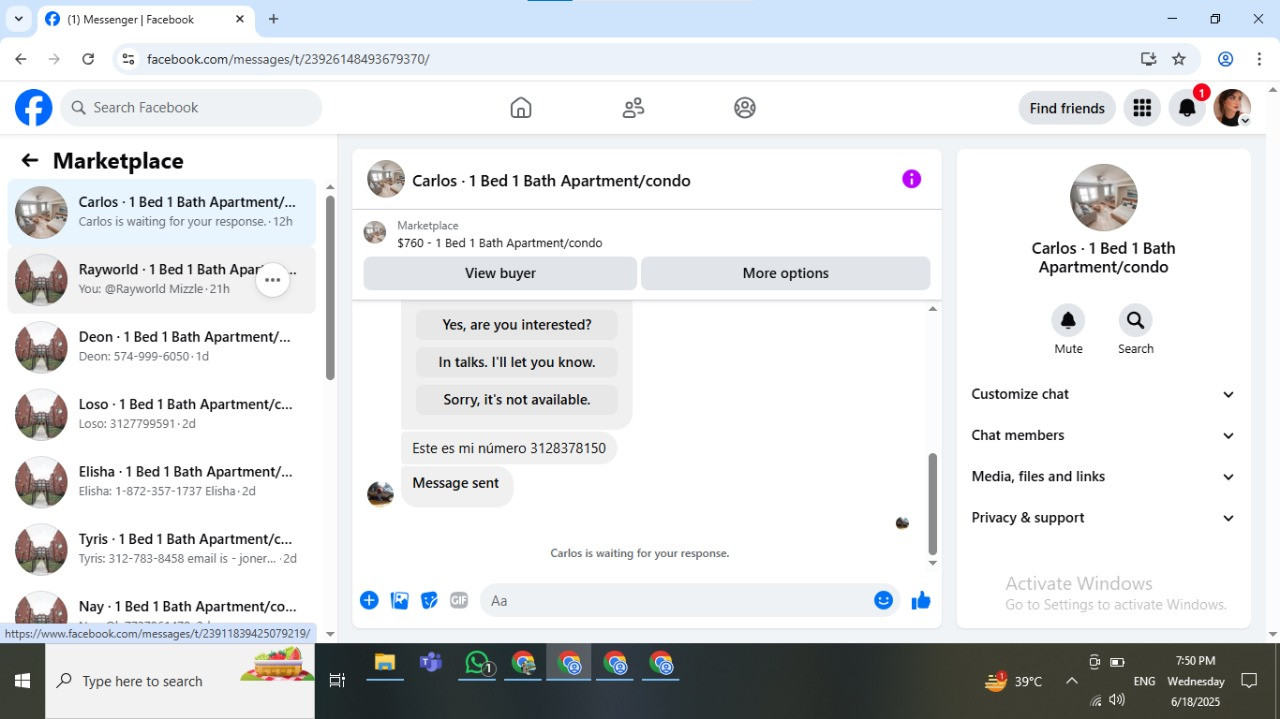Search in the Carlos conversation

(x=1135, y=321)
